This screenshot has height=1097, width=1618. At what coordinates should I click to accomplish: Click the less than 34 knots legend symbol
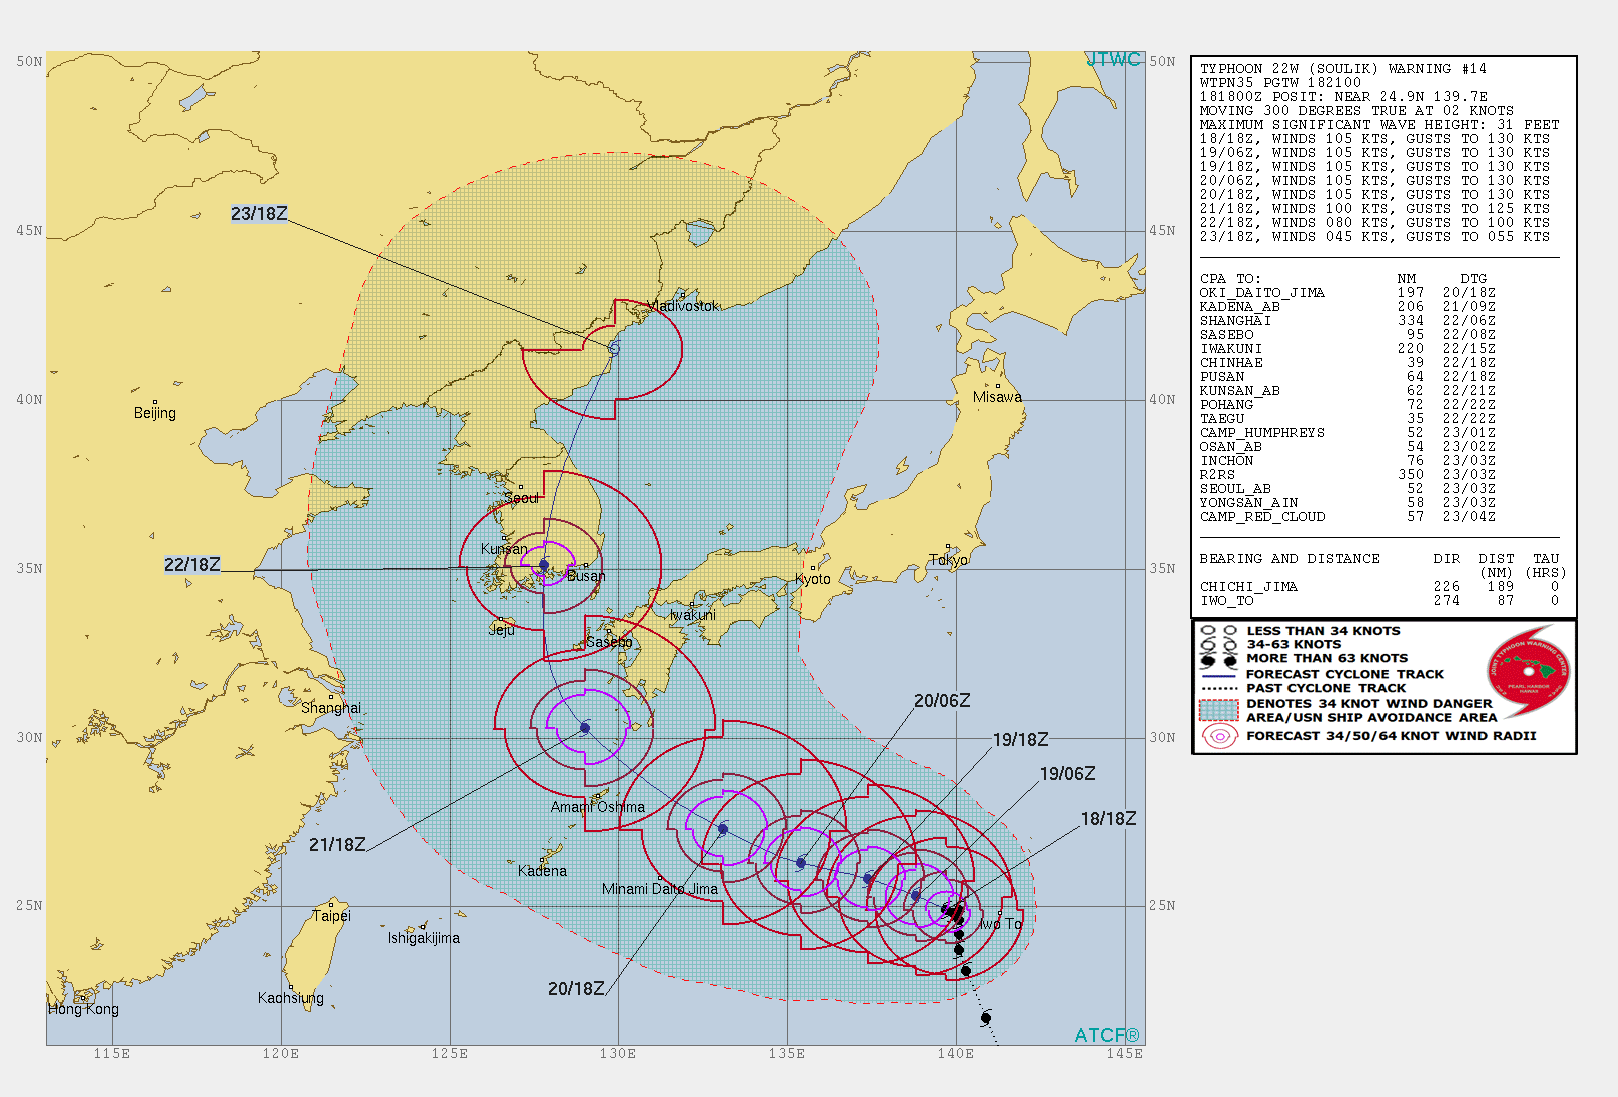[1218, 631]
